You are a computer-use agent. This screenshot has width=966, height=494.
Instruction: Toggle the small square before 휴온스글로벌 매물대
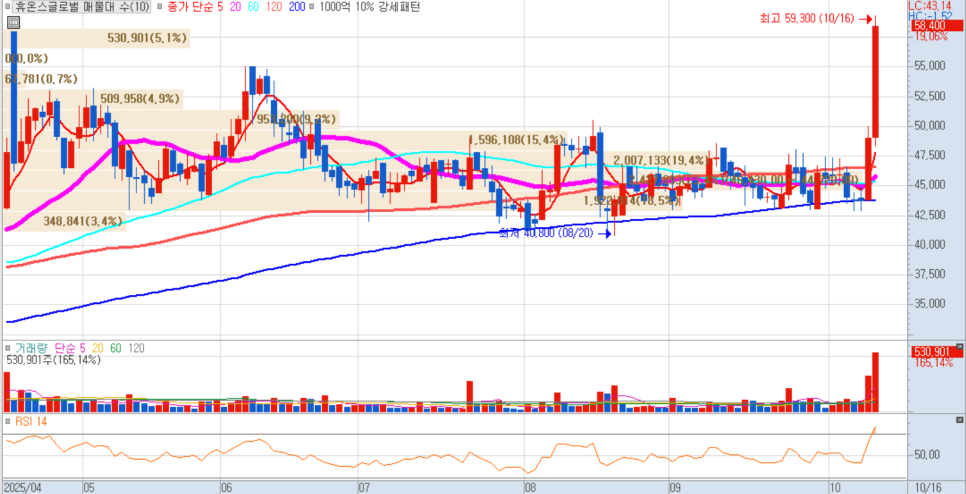pyautogui.click(x=7, y=7)
